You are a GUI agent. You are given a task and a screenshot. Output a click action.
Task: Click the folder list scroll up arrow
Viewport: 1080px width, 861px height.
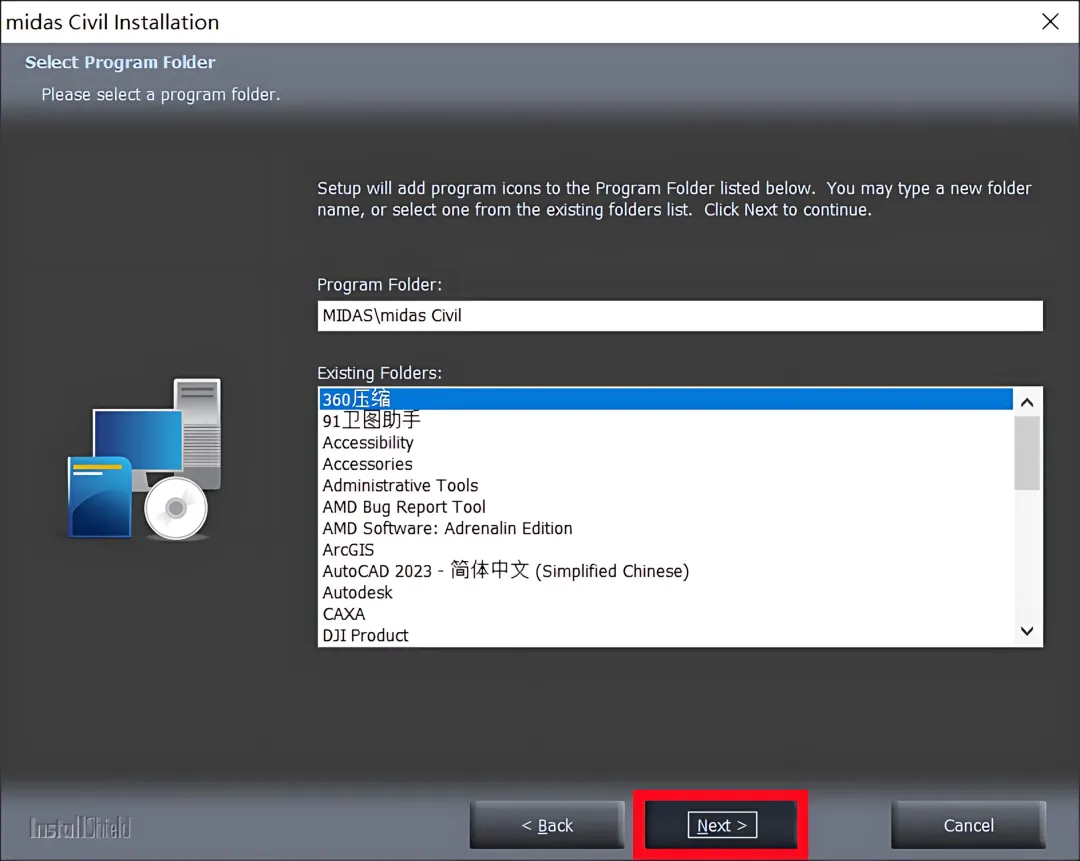tap(1027, 402)
